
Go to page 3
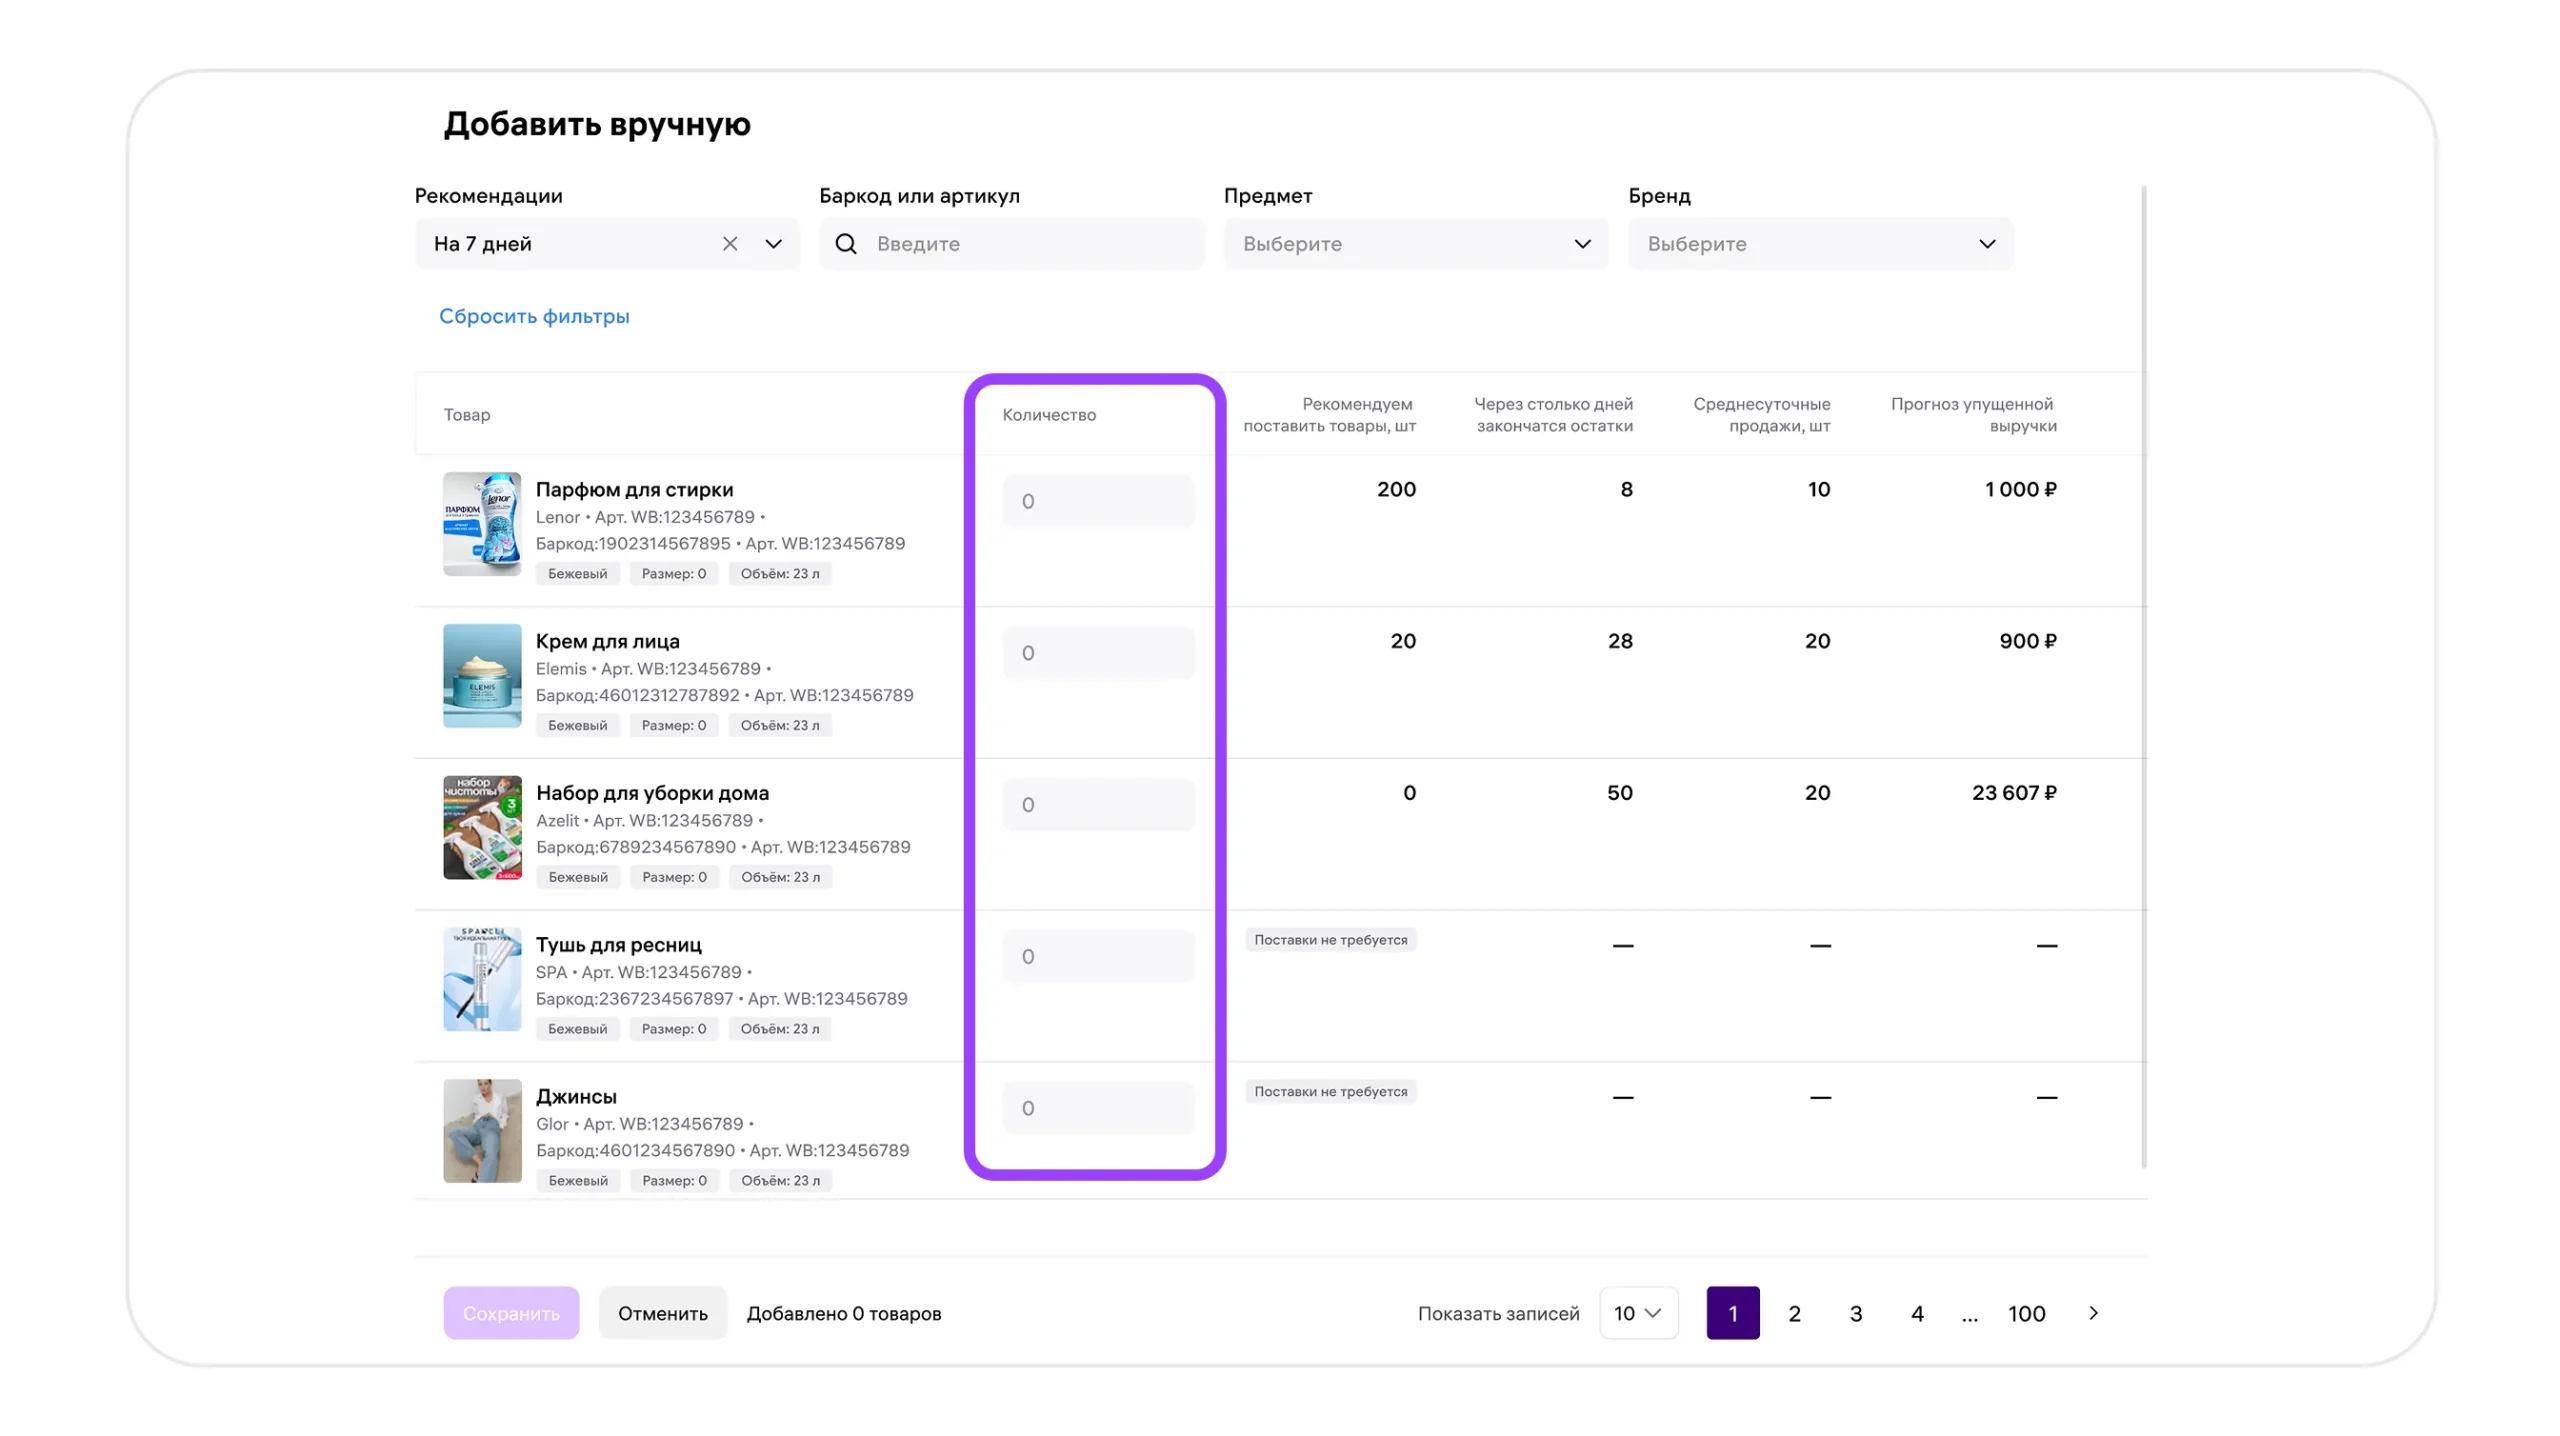[1855, 1314]
